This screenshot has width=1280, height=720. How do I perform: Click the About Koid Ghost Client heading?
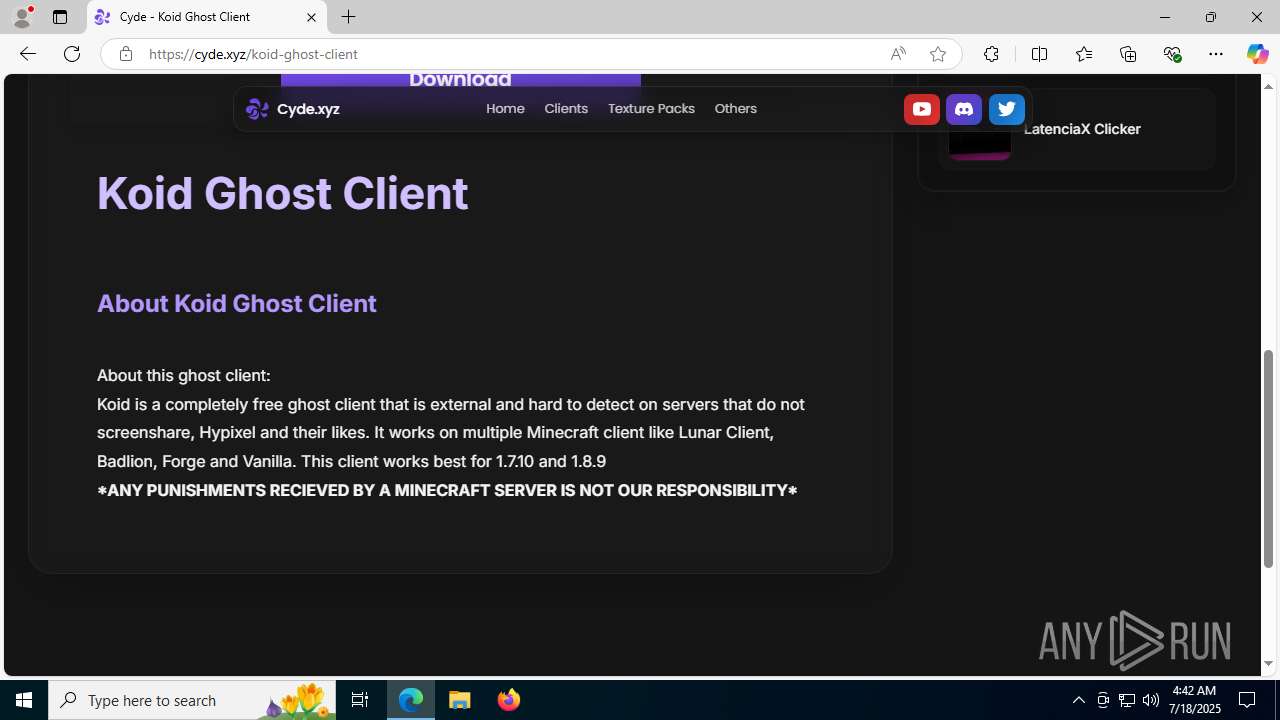tap(237, 303)
